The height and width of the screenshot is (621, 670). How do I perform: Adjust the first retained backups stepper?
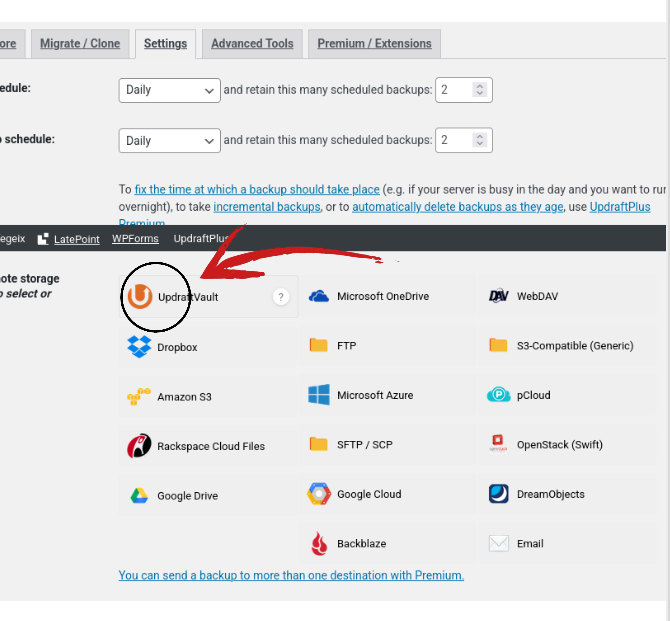479,90
